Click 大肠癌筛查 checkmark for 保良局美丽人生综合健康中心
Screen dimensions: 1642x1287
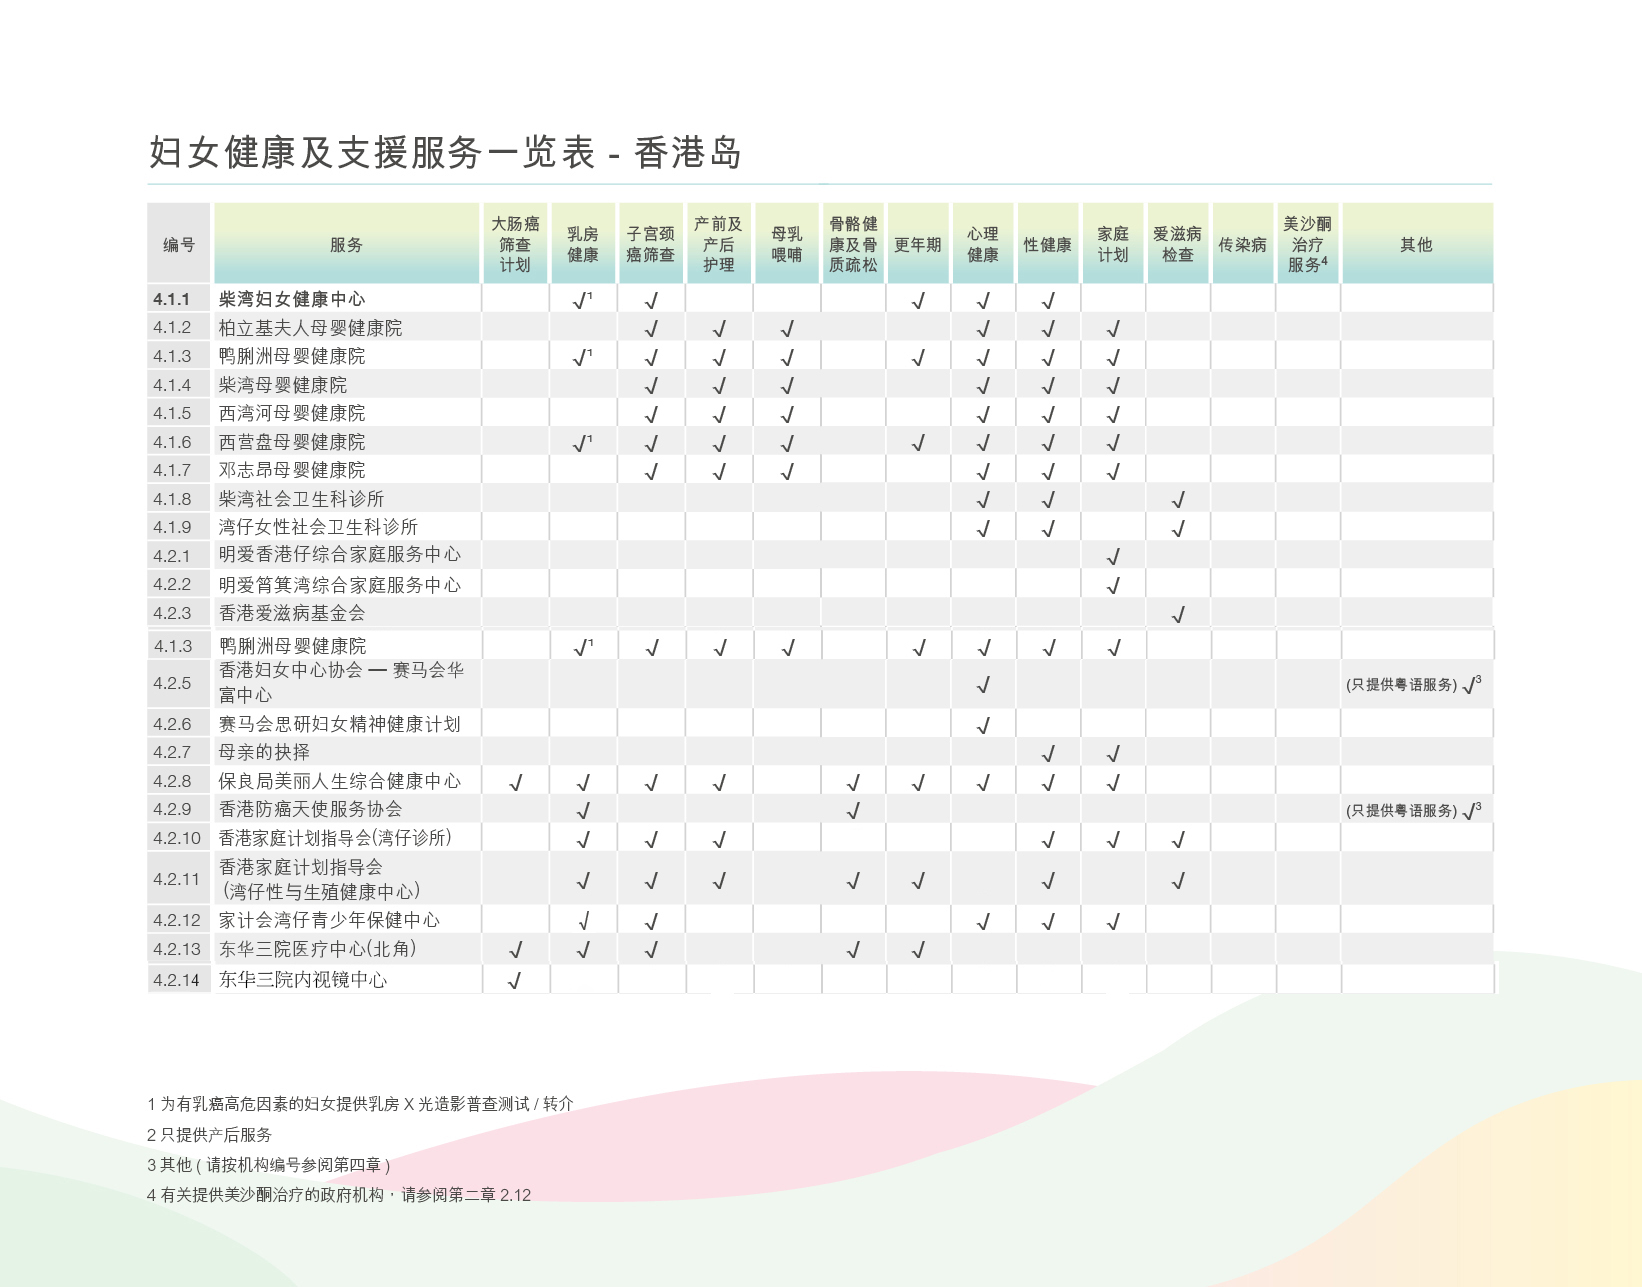(x=515, y=782)
